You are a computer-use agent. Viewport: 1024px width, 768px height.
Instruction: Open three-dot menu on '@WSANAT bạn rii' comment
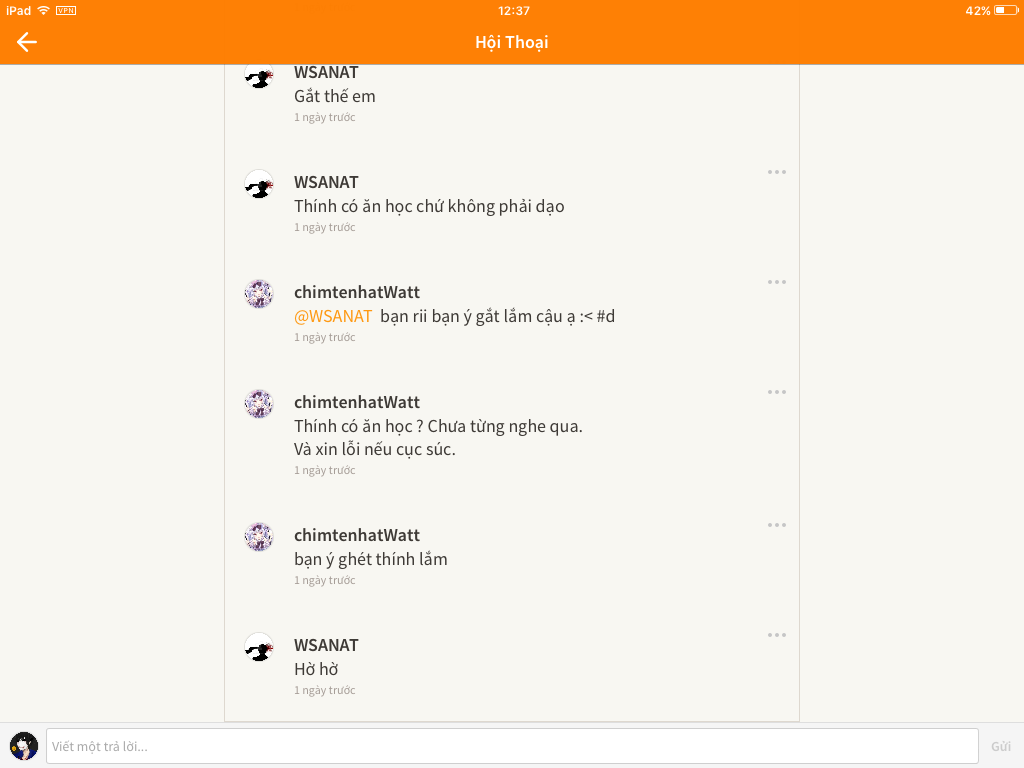[x=776, y=282]
